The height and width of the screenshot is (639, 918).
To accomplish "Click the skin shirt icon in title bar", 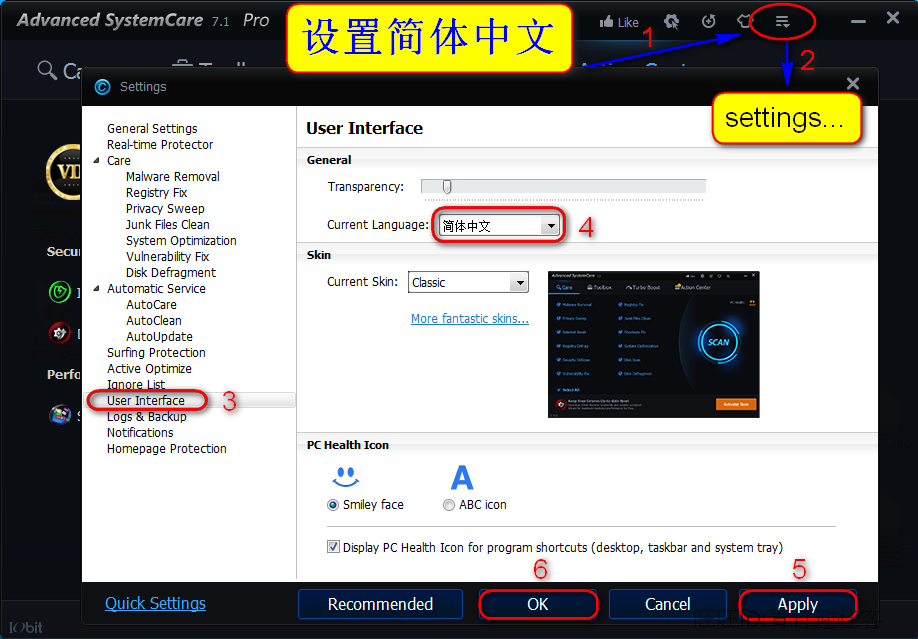I will (744, 22).
